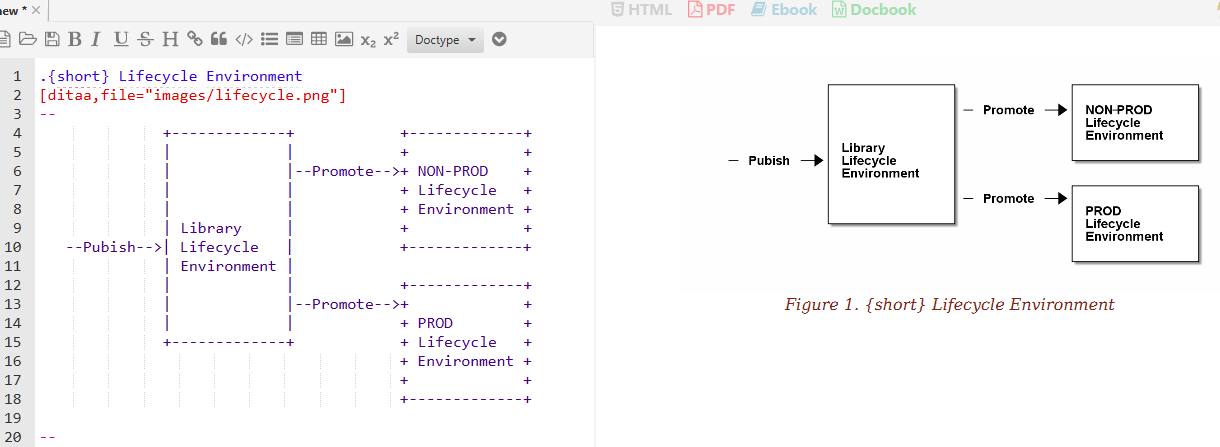The image size is (1220, 447).
Task: Insert a heading with H icon
Action: tap(170, 40)
